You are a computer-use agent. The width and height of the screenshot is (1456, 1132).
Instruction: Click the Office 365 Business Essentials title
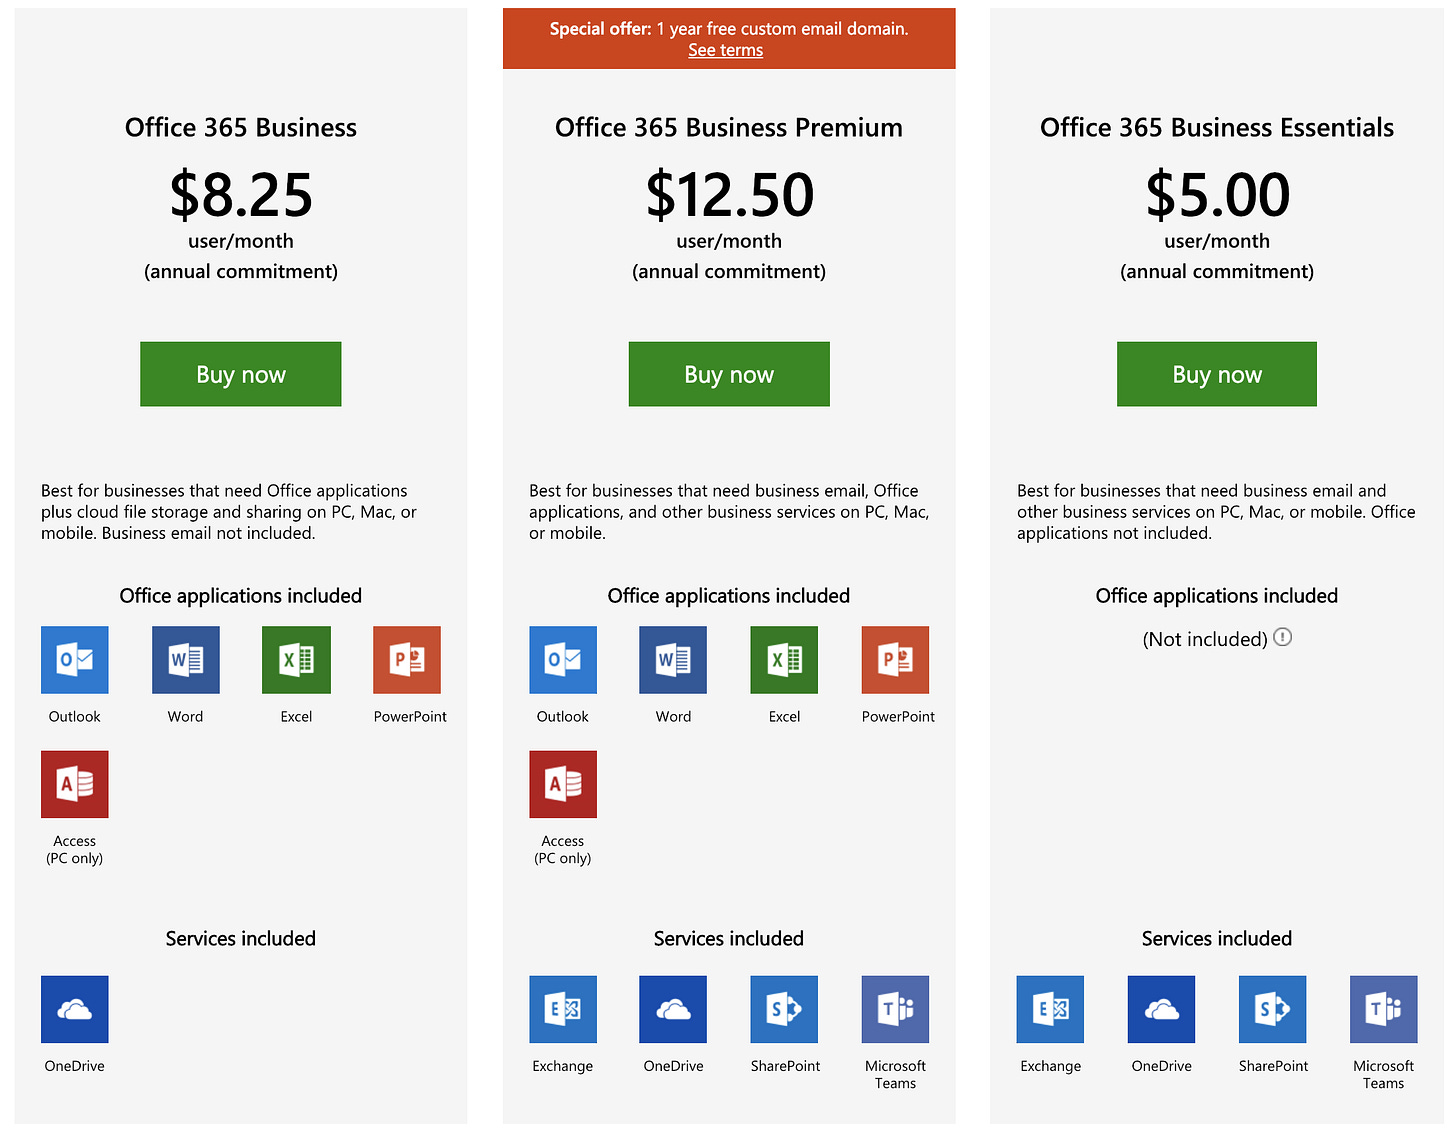[x=1217, y=128]
